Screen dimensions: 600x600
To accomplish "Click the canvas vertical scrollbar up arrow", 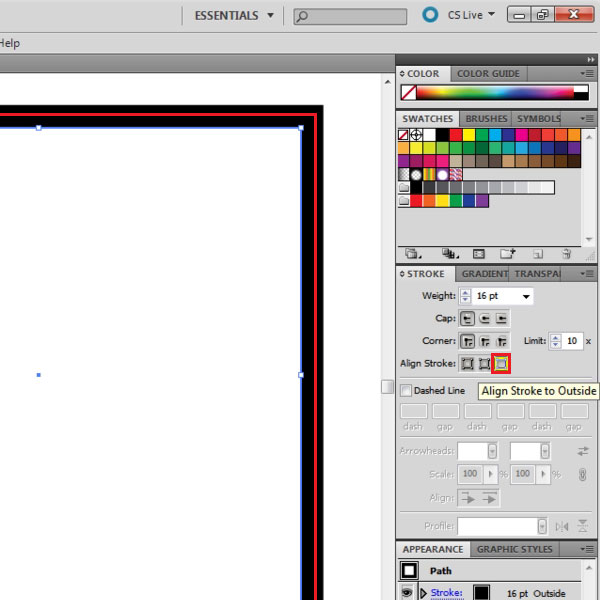I will point(387,82).
